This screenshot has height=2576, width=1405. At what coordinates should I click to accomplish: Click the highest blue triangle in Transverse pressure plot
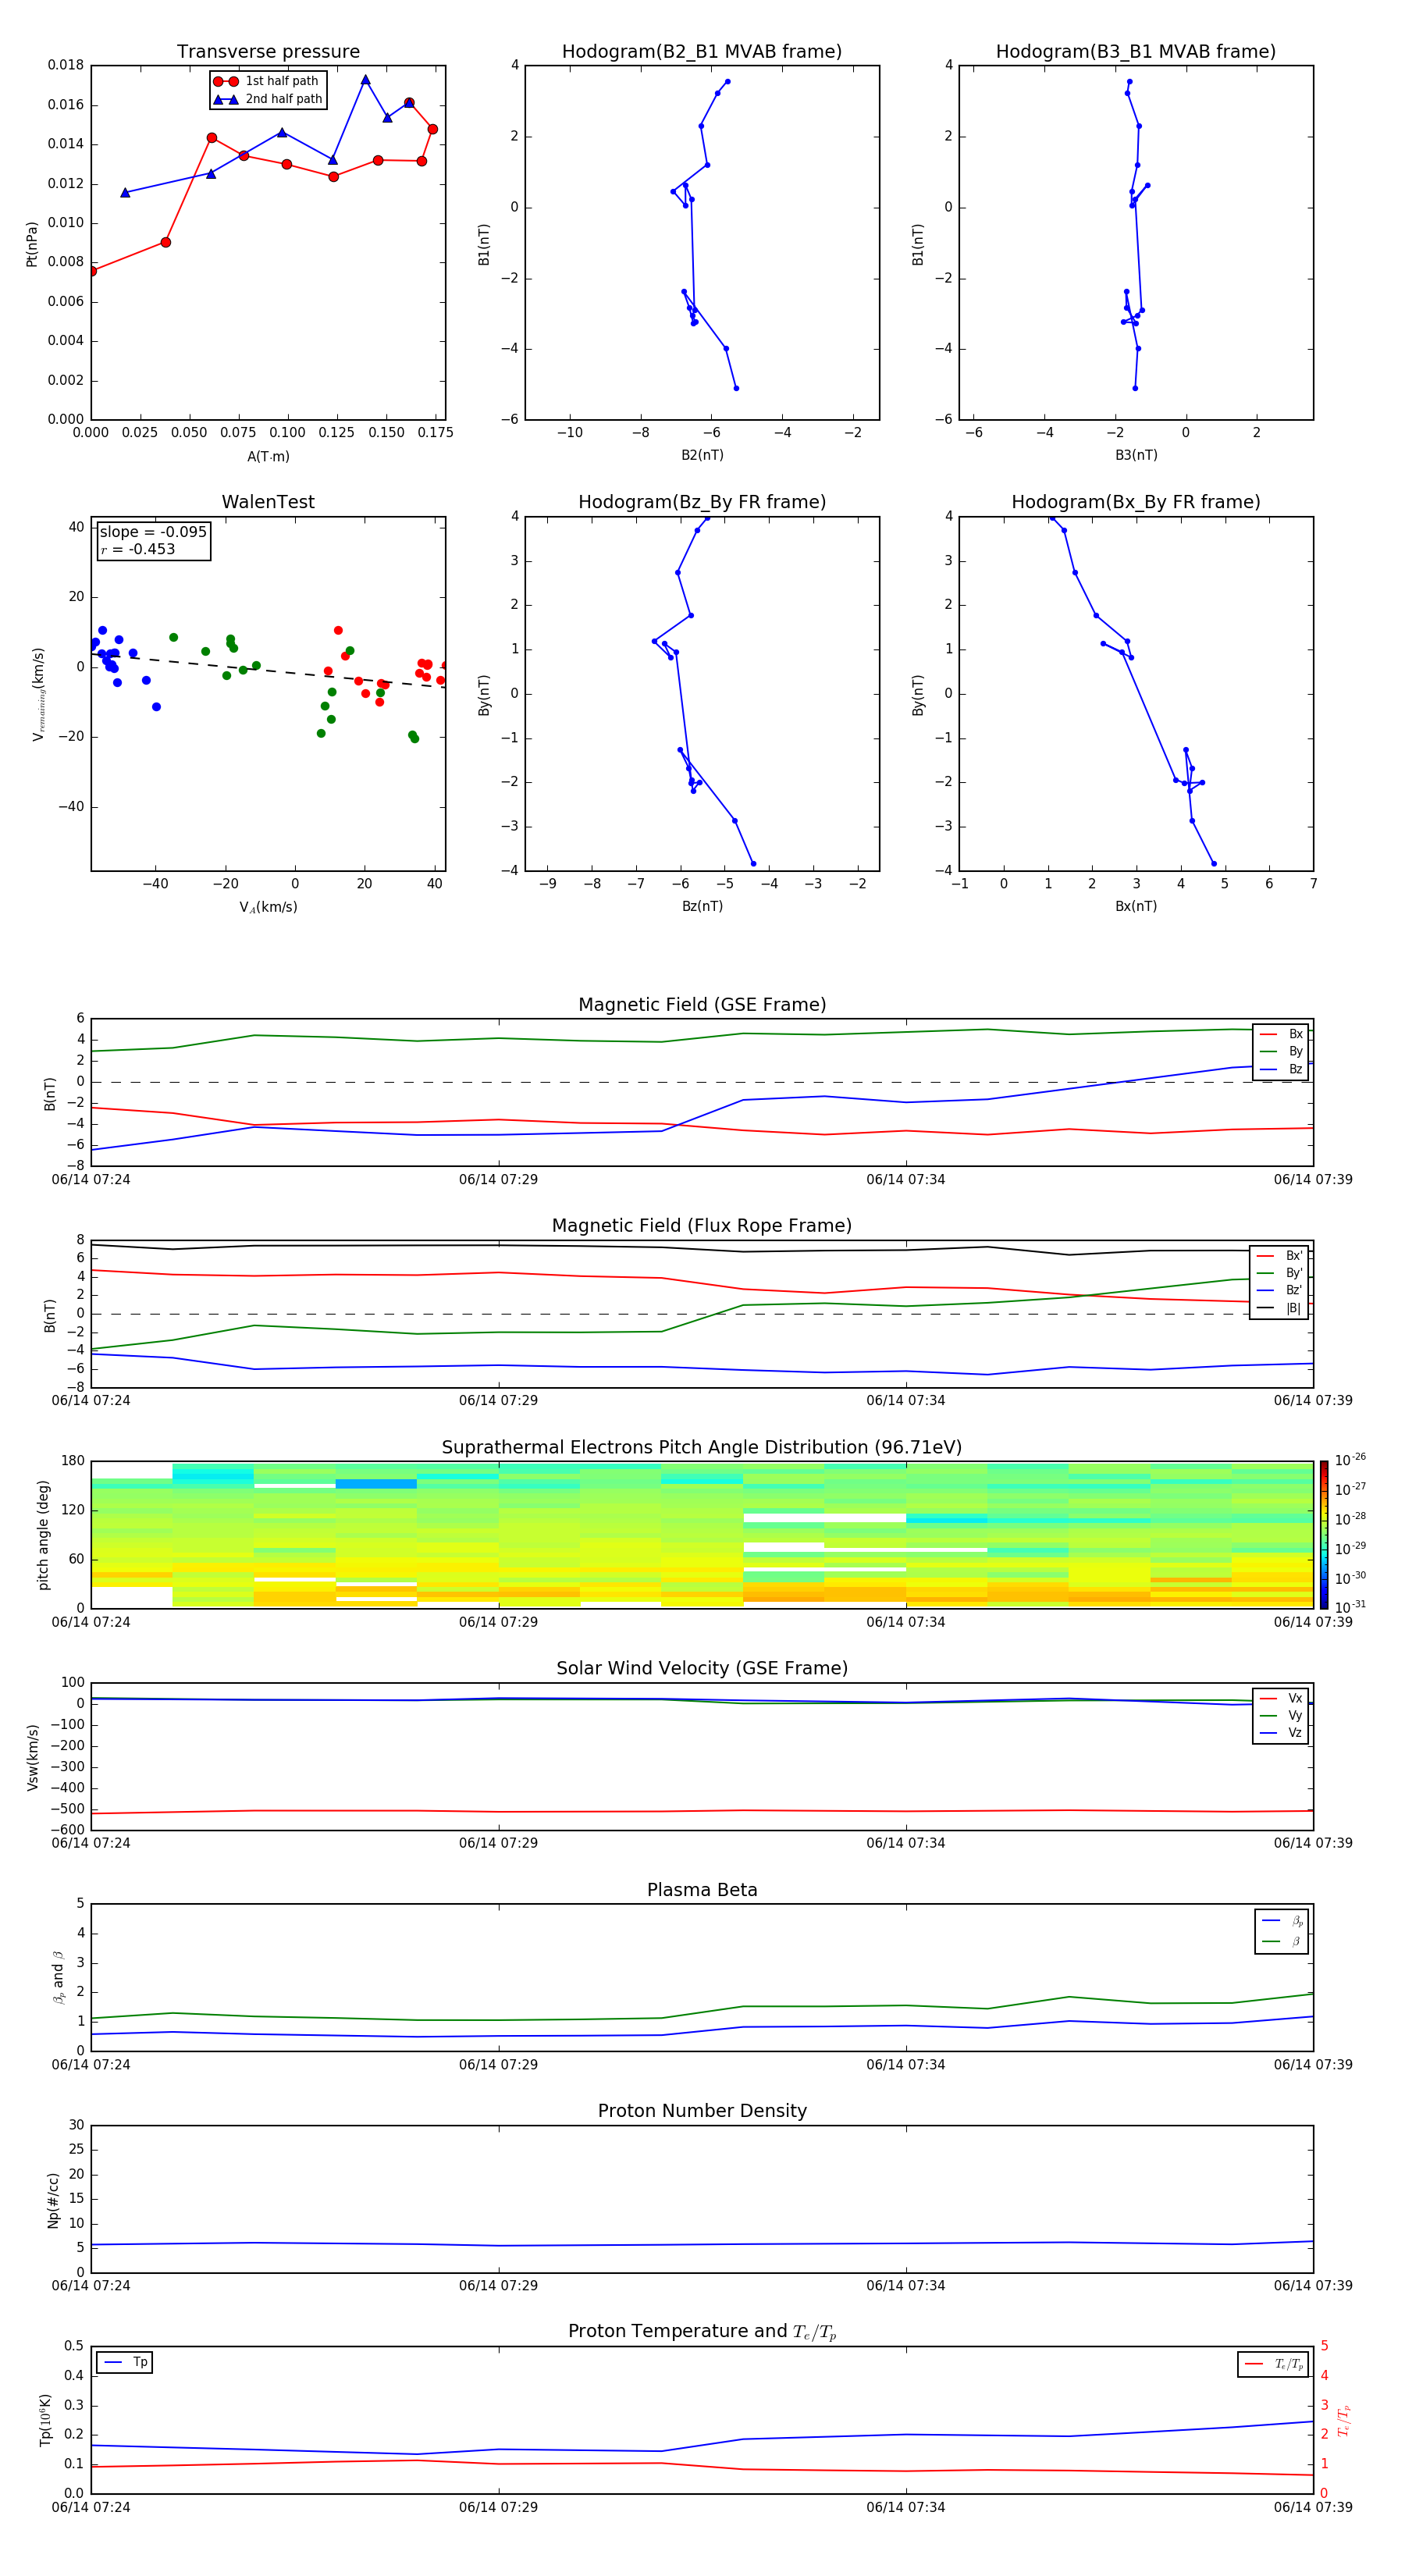coord(365,80)
